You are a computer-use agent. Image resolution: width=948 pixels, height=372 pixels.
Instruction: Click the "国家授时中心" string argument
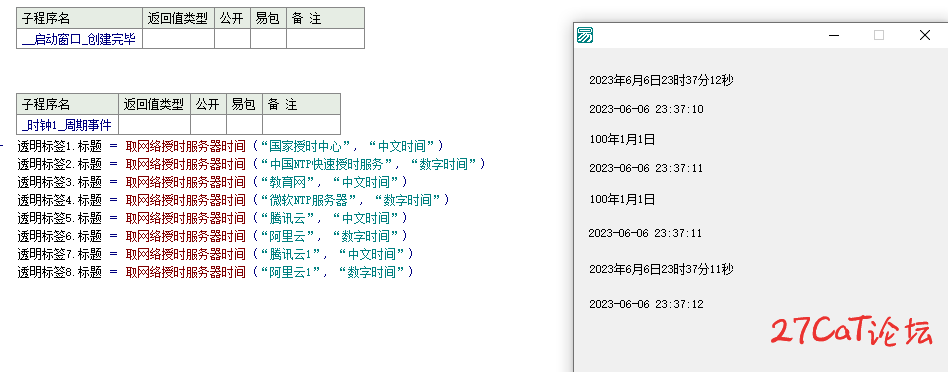[307, 146]
